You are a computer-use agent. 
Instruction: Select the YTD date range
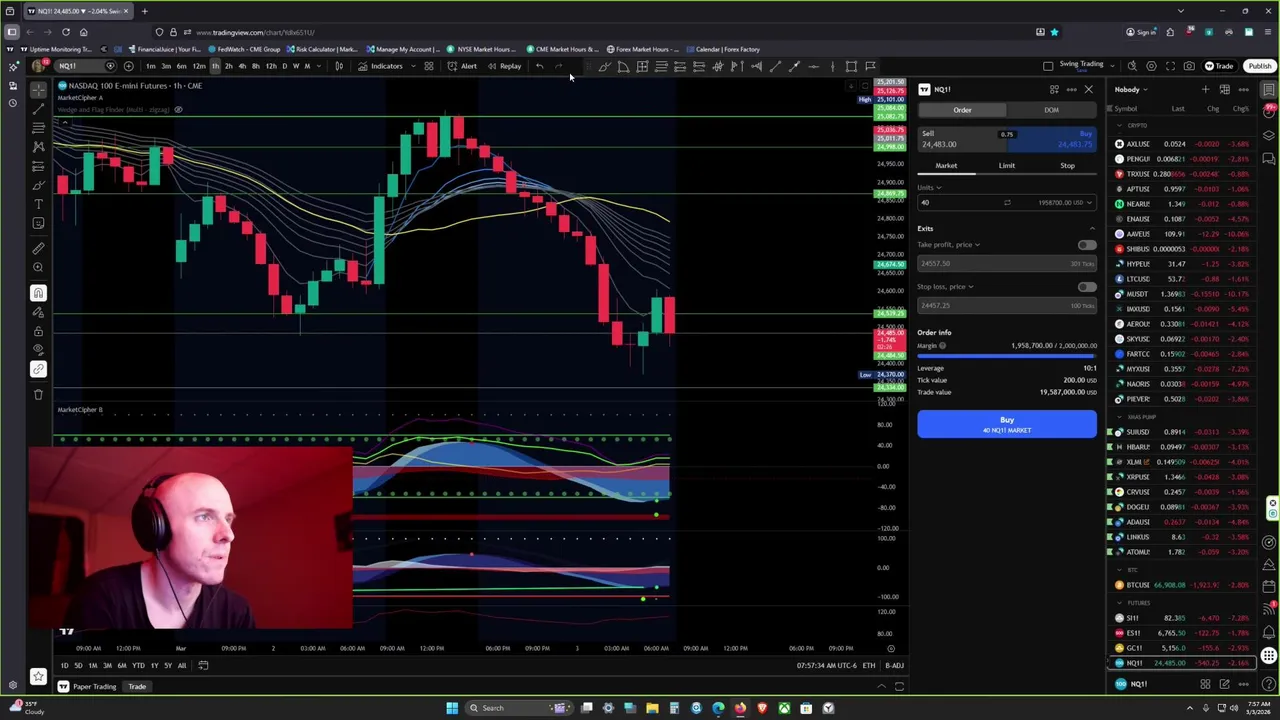coord(138,666)
